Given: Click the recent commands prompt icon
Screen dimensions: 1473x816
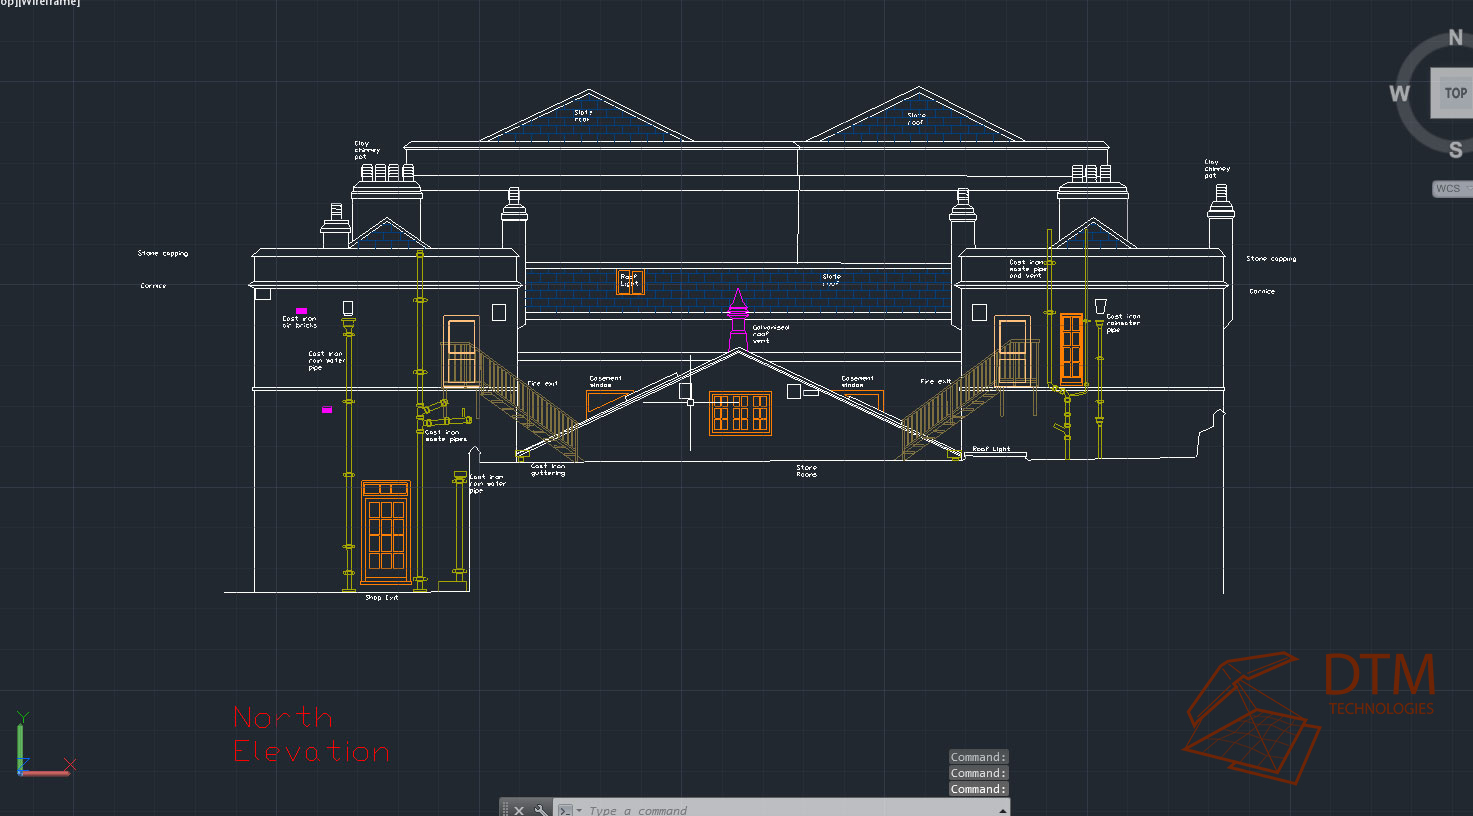Looking at the screenshot, I should pos(565,809).
